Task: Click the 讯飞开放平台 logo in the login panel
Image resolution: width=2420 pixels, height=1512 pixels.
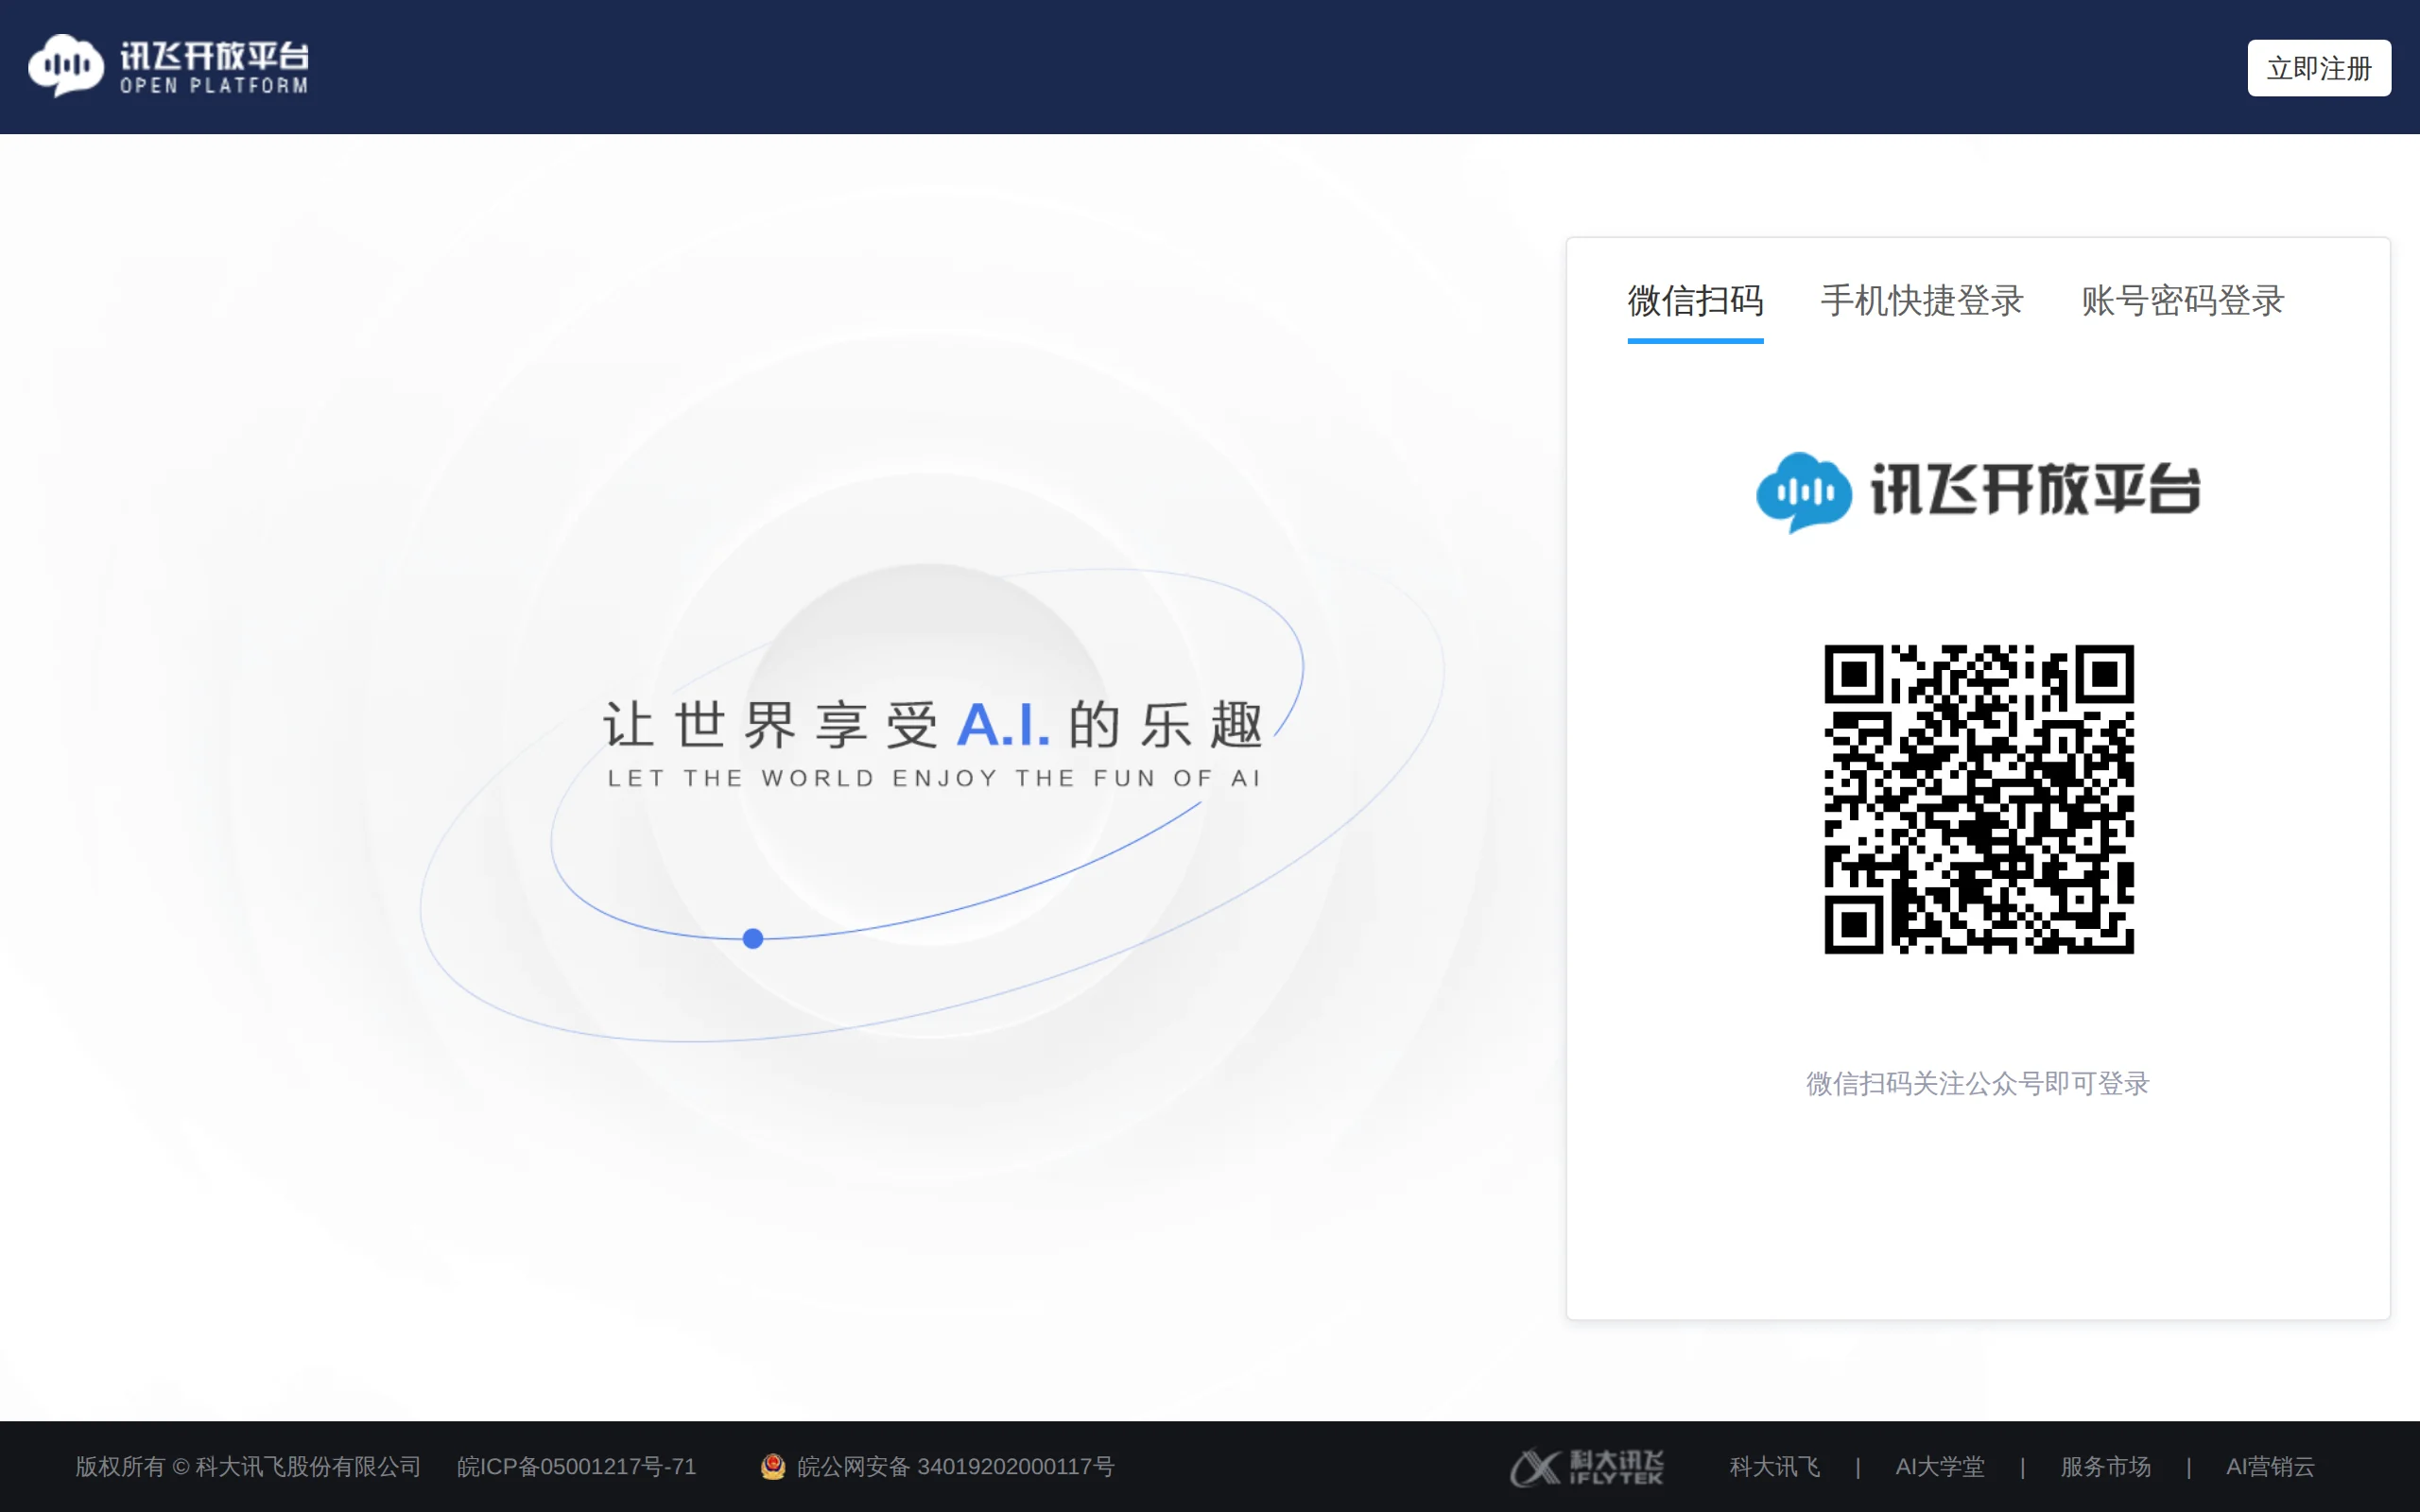Action: click(x=1978, y=491)
